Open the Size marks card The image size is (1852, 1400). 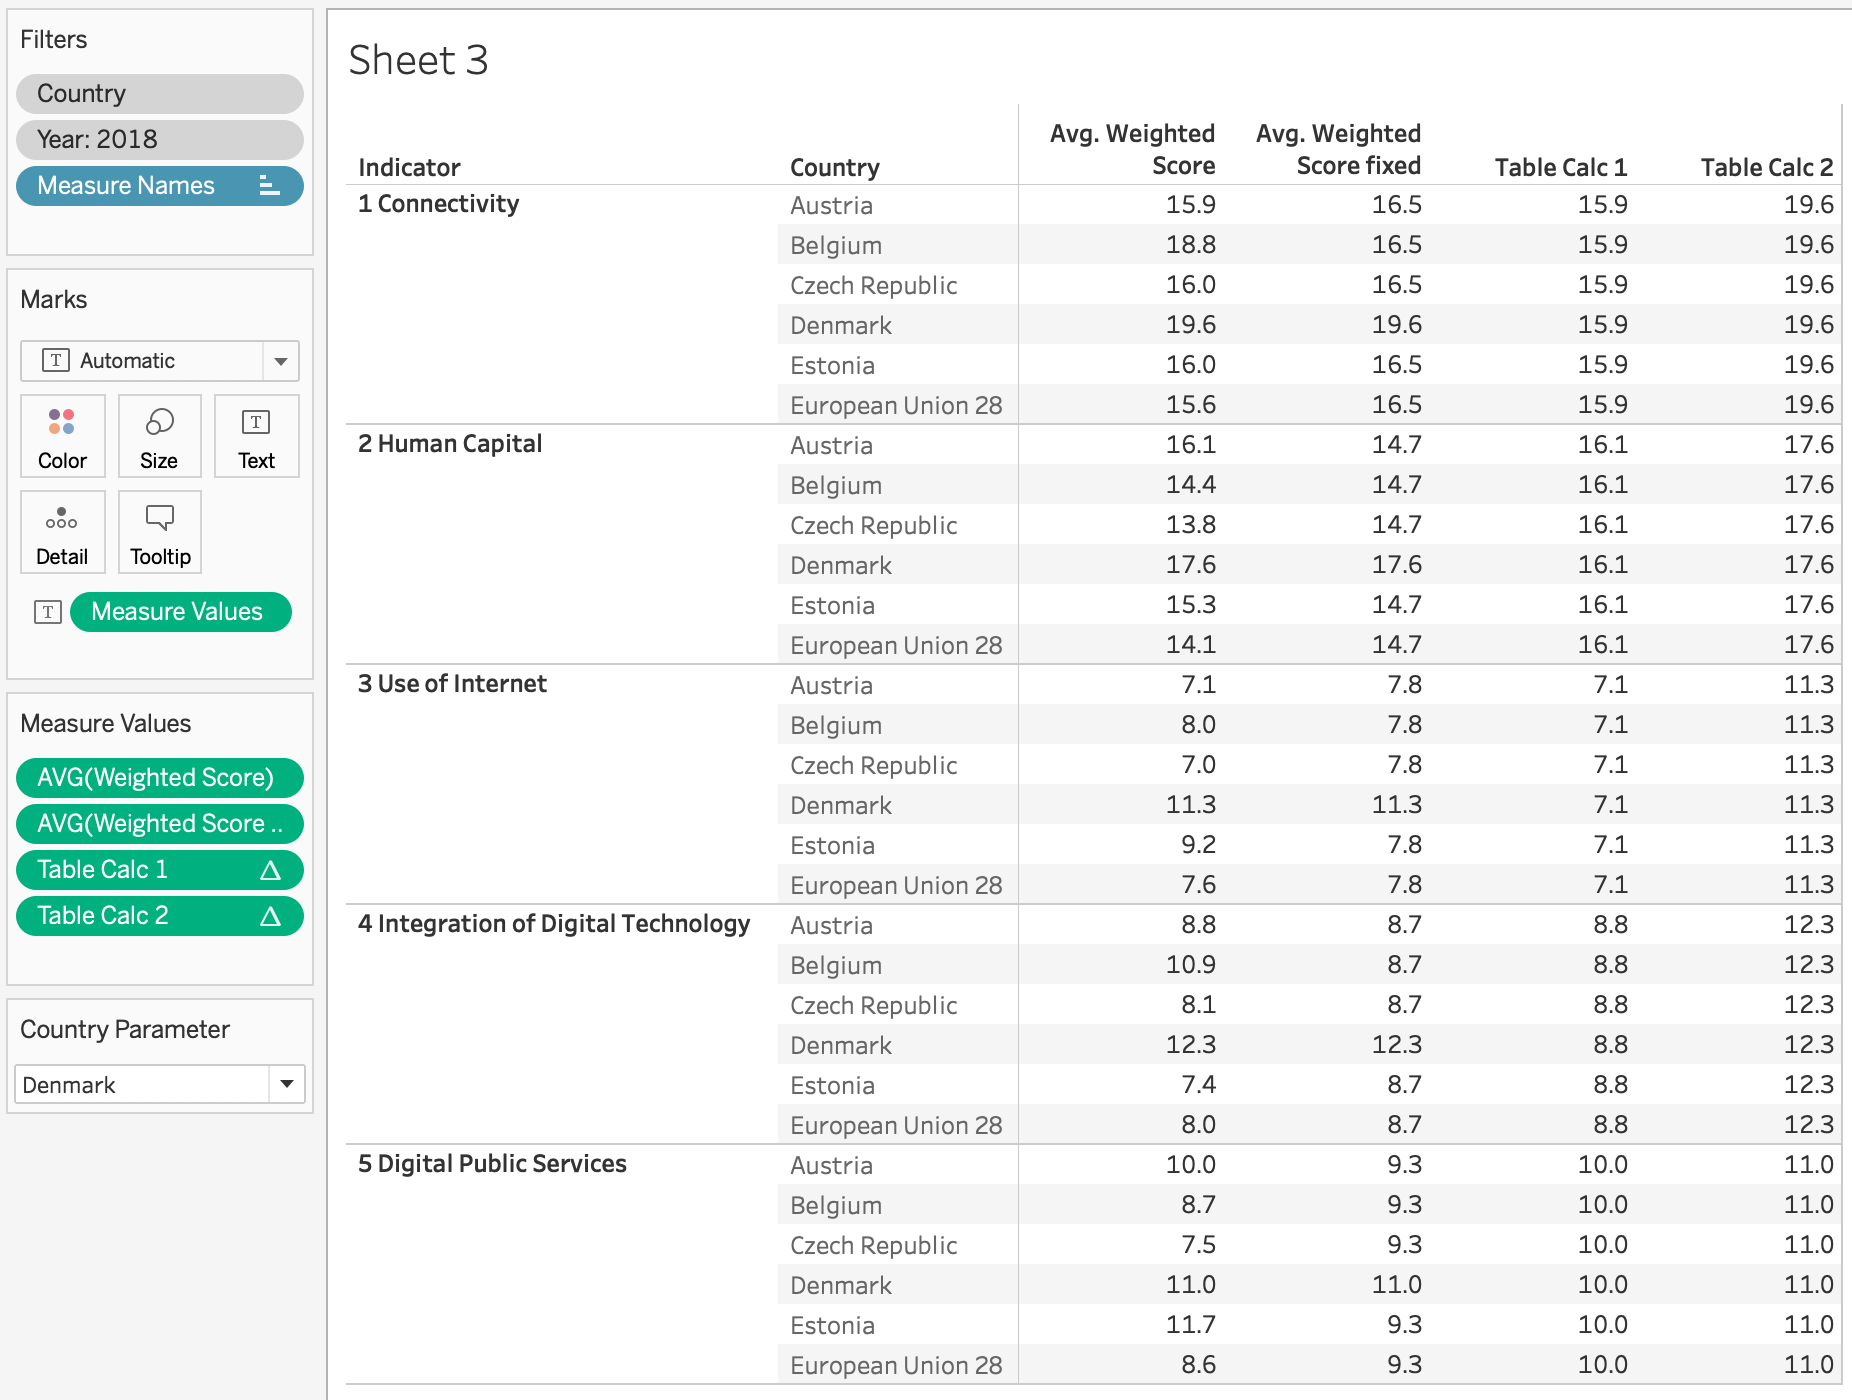159,436
